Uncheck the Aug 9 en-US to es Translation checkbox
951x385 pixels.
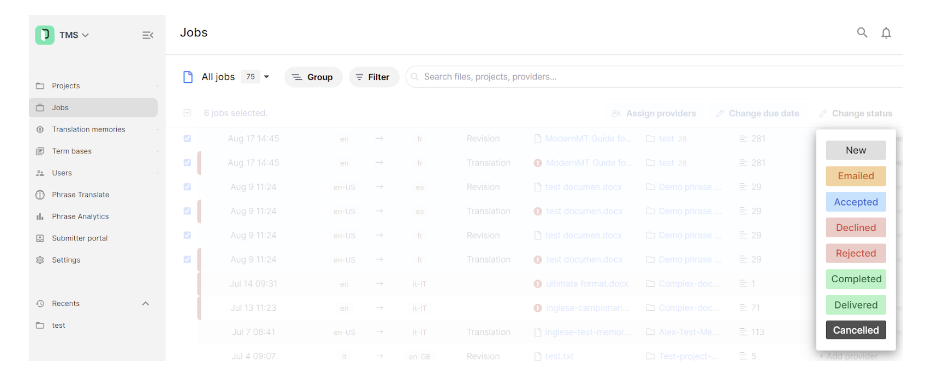pos(187,211)
